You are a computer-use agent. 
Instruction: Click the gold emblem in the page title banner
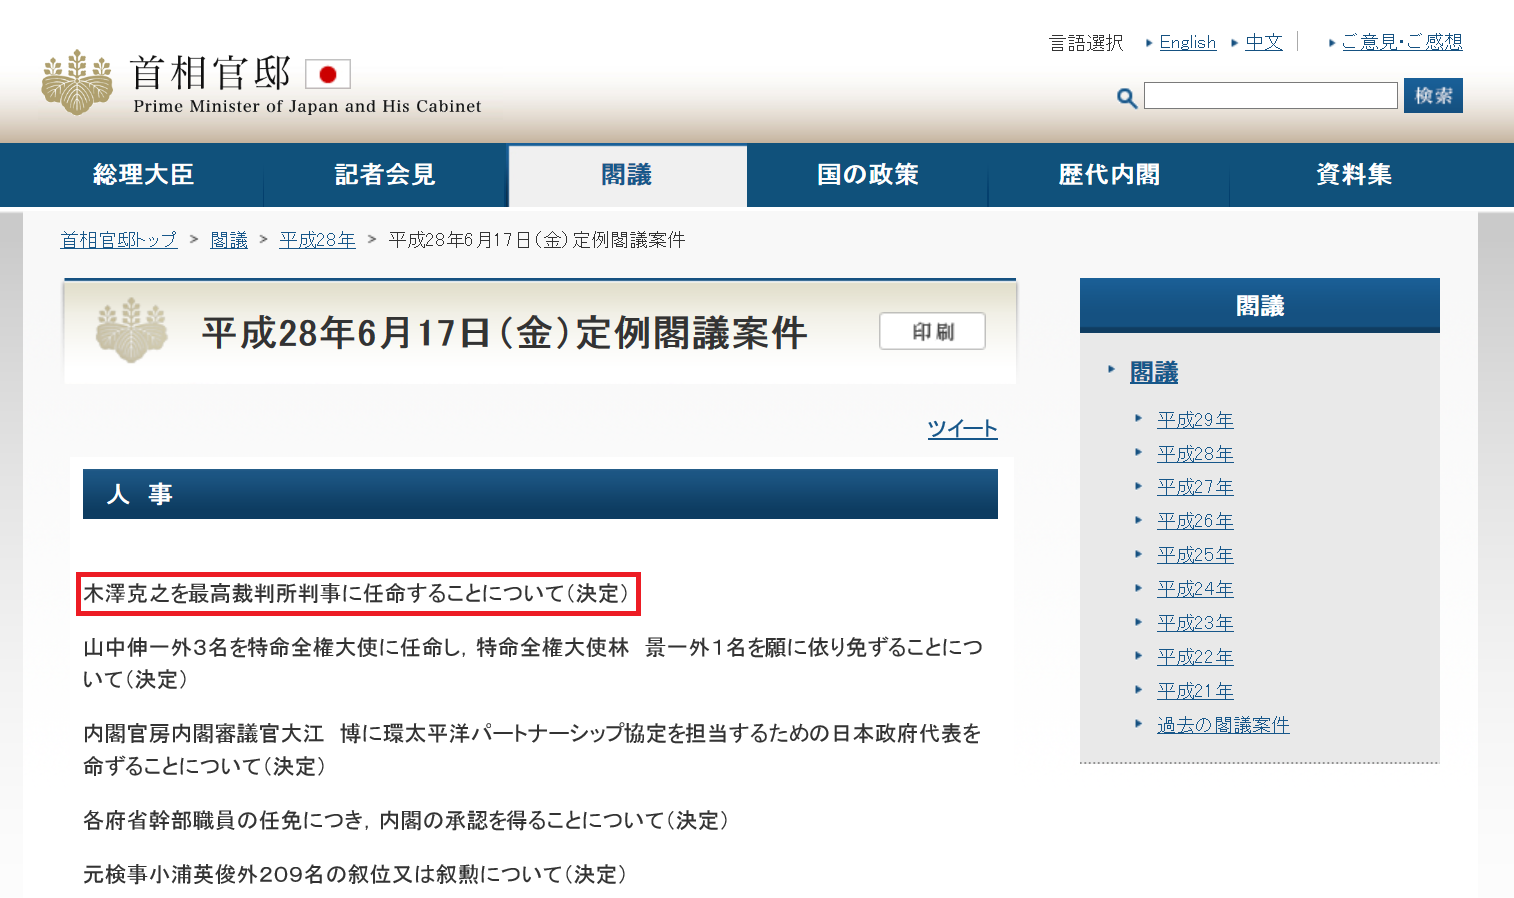(x=131, y=330)
